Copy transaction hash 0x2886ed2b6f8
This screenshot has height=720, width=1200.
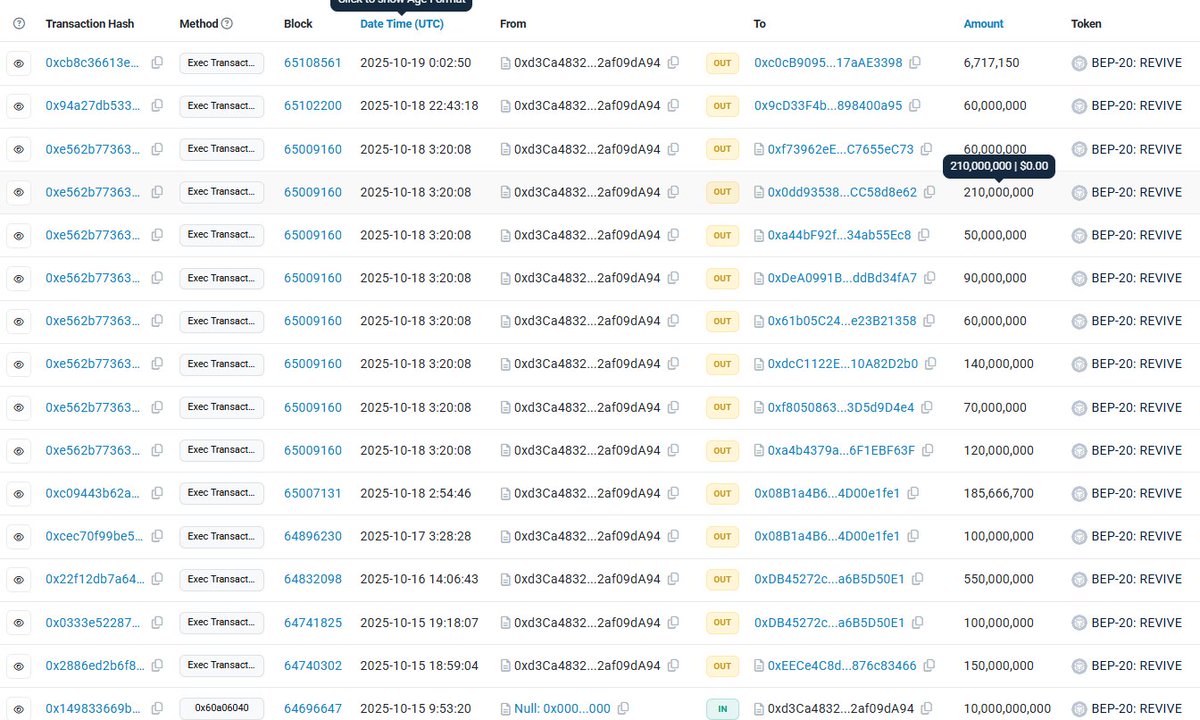tap(157, 666)
